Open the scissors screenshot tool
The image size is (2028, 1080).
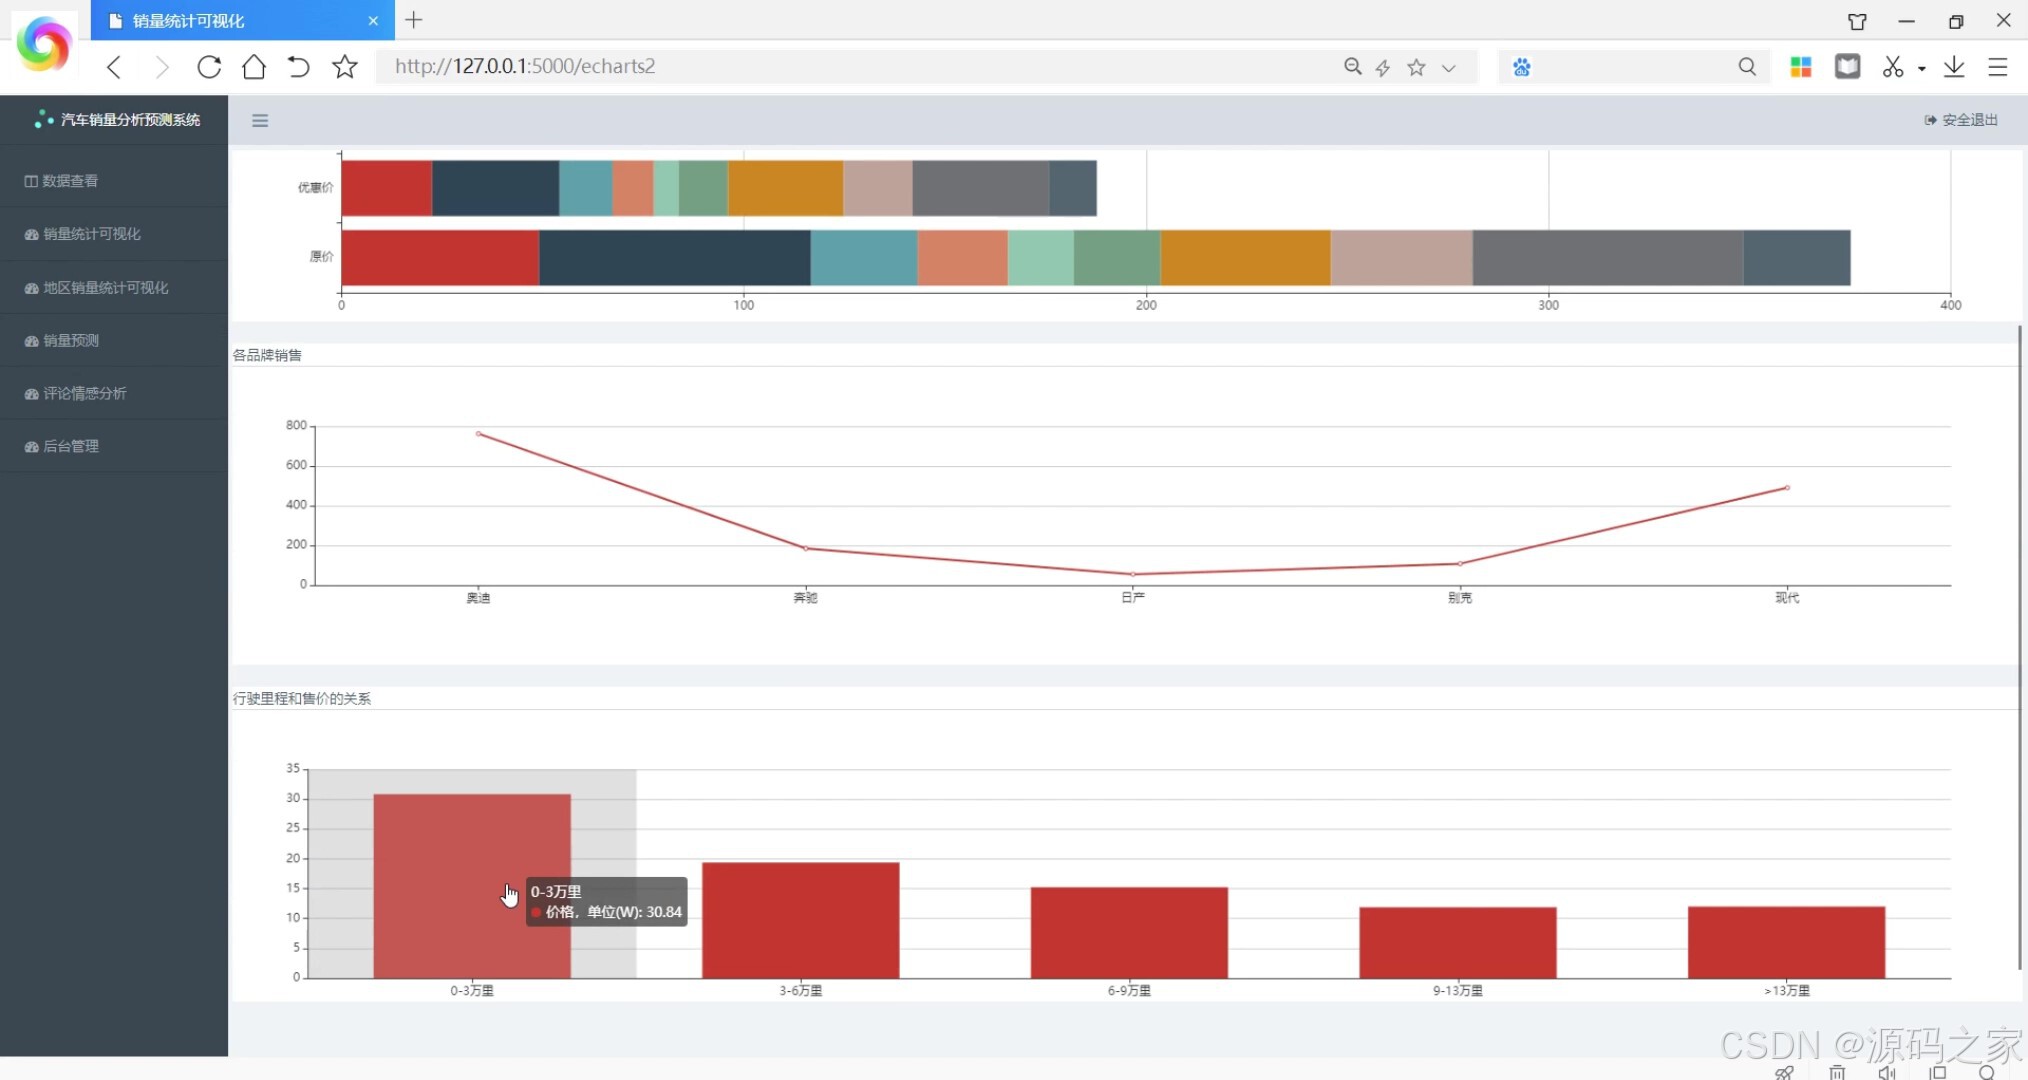click(1892, 67)
